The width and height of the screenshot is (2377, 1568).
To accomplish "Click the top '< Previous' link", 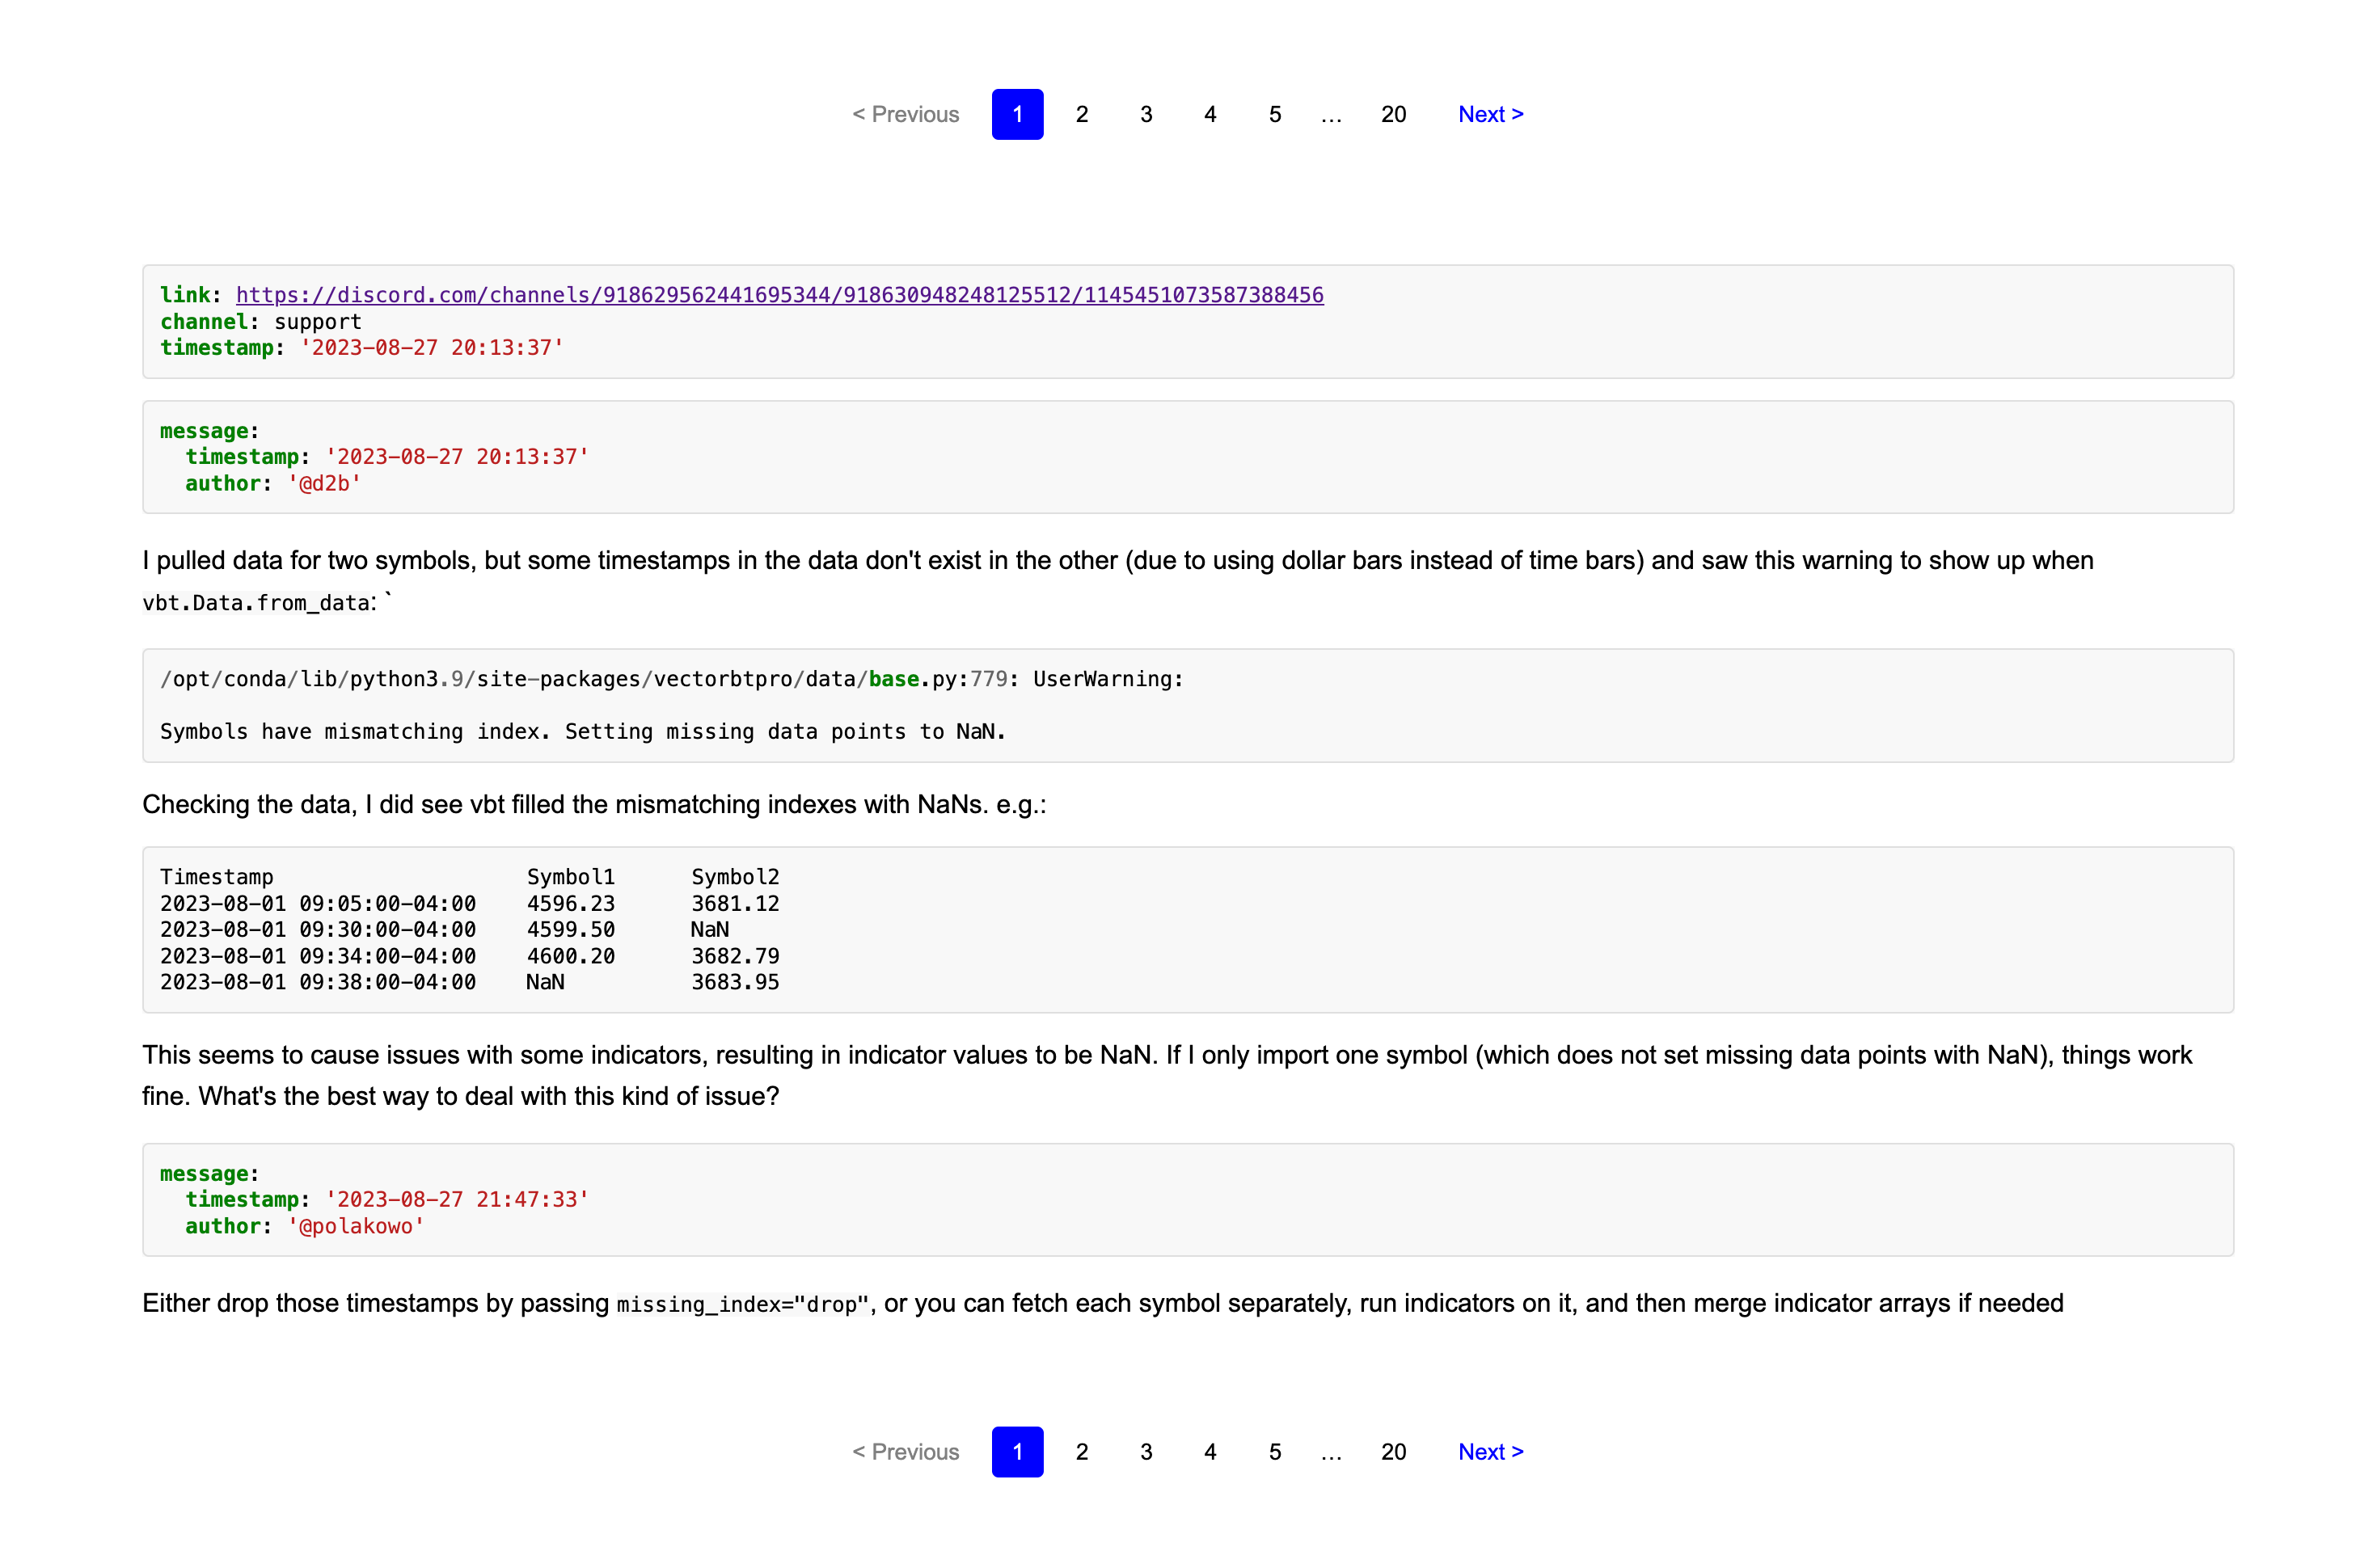I will click(905, 114).
